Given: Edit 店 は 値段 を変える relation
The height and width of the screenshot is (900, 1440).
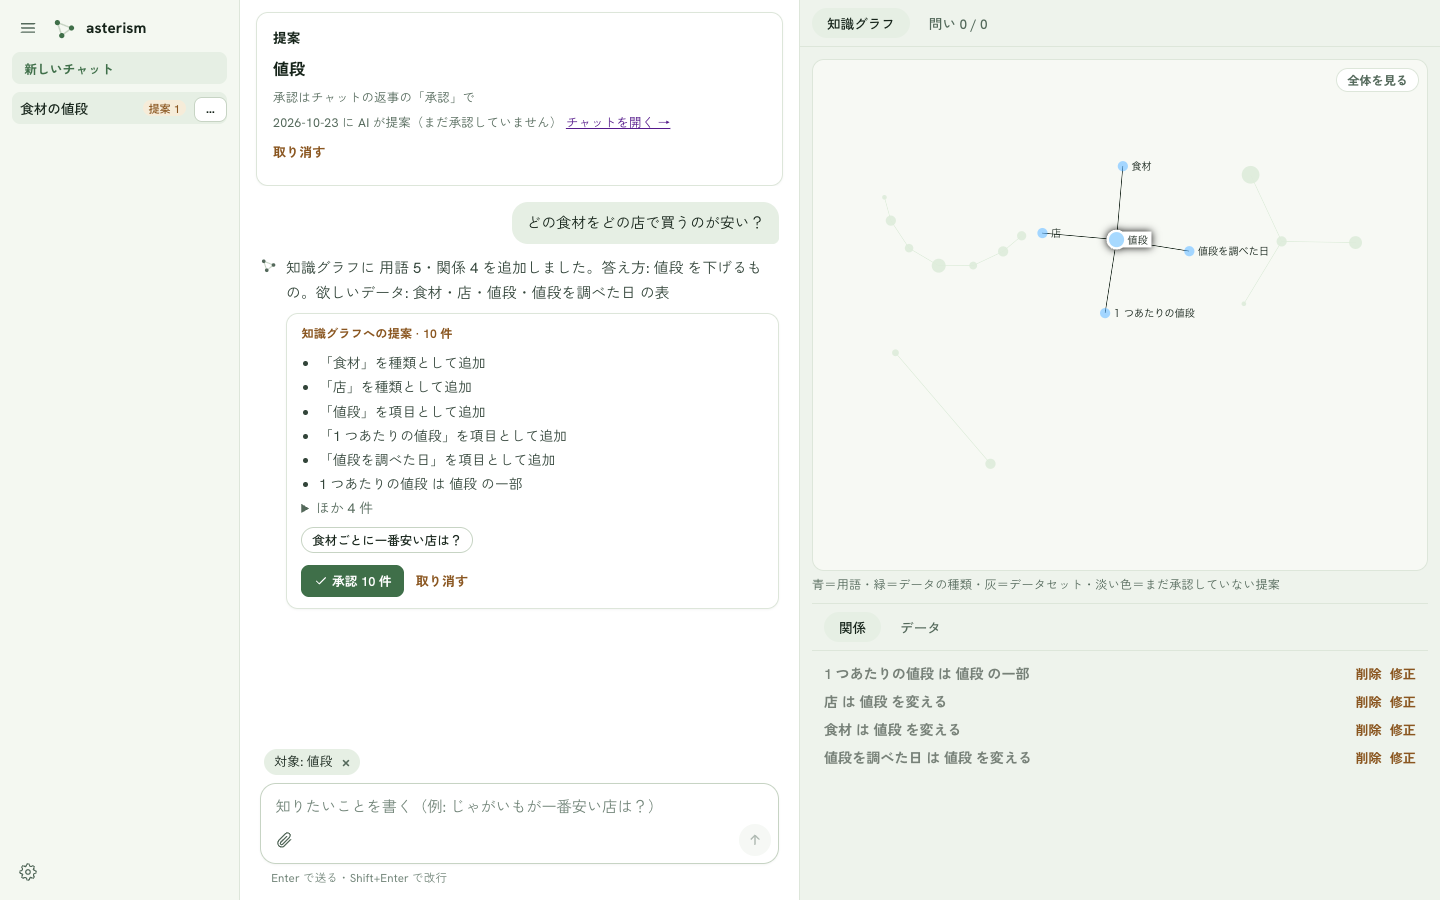Looking at the screenshot, I should point(1402,702).
